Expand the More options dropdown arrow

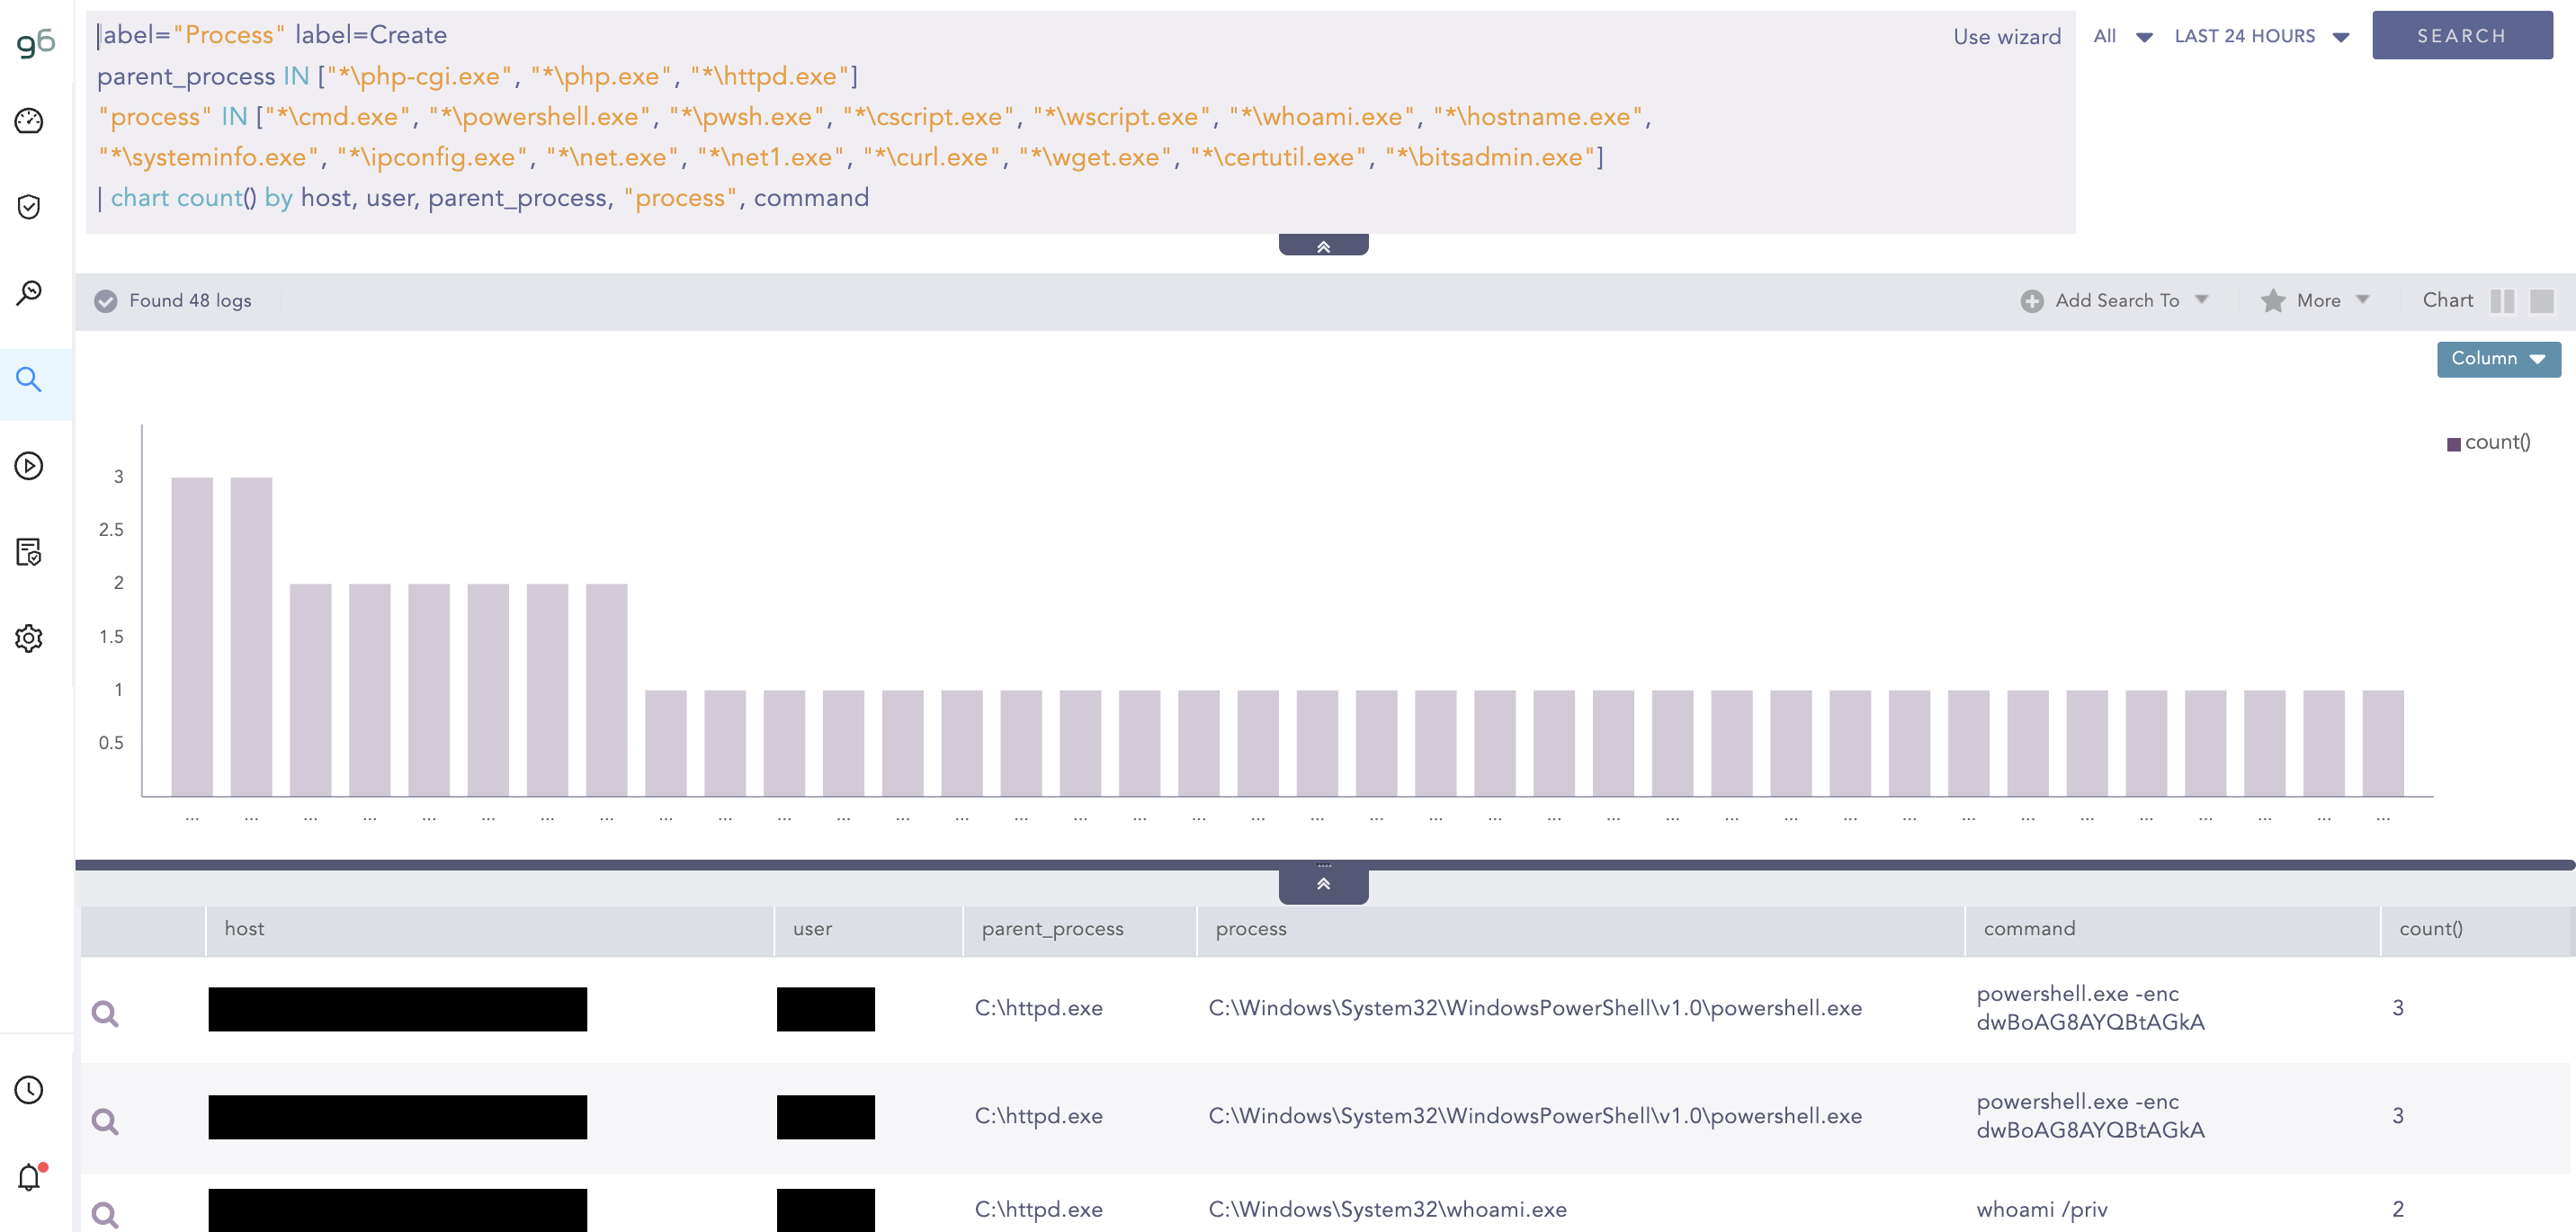(2363, 299)
